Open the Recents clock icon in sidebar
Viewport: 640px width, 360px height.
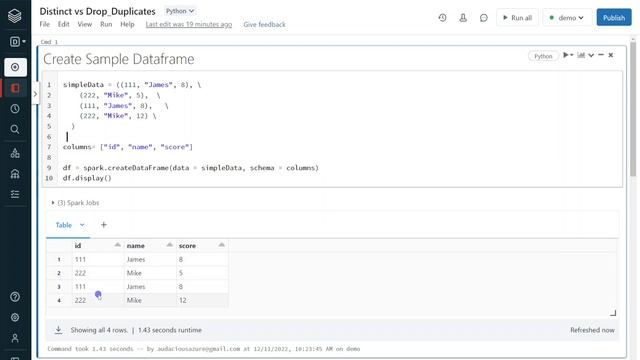tap(15, 109)
